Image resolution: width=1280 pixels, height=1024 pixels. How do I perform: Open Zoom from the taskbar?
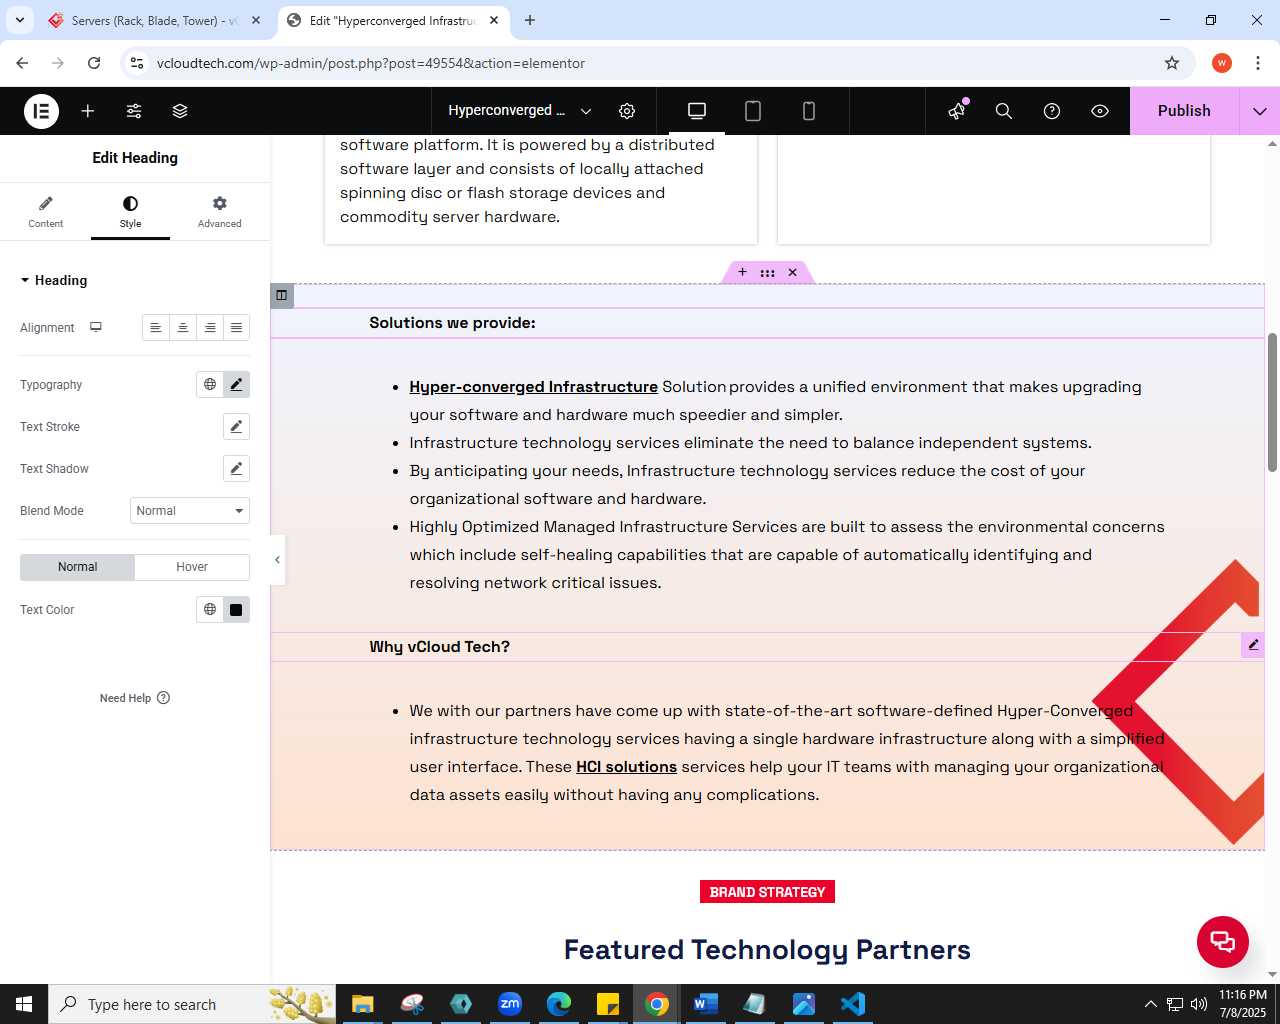(x=510, y=1004)
